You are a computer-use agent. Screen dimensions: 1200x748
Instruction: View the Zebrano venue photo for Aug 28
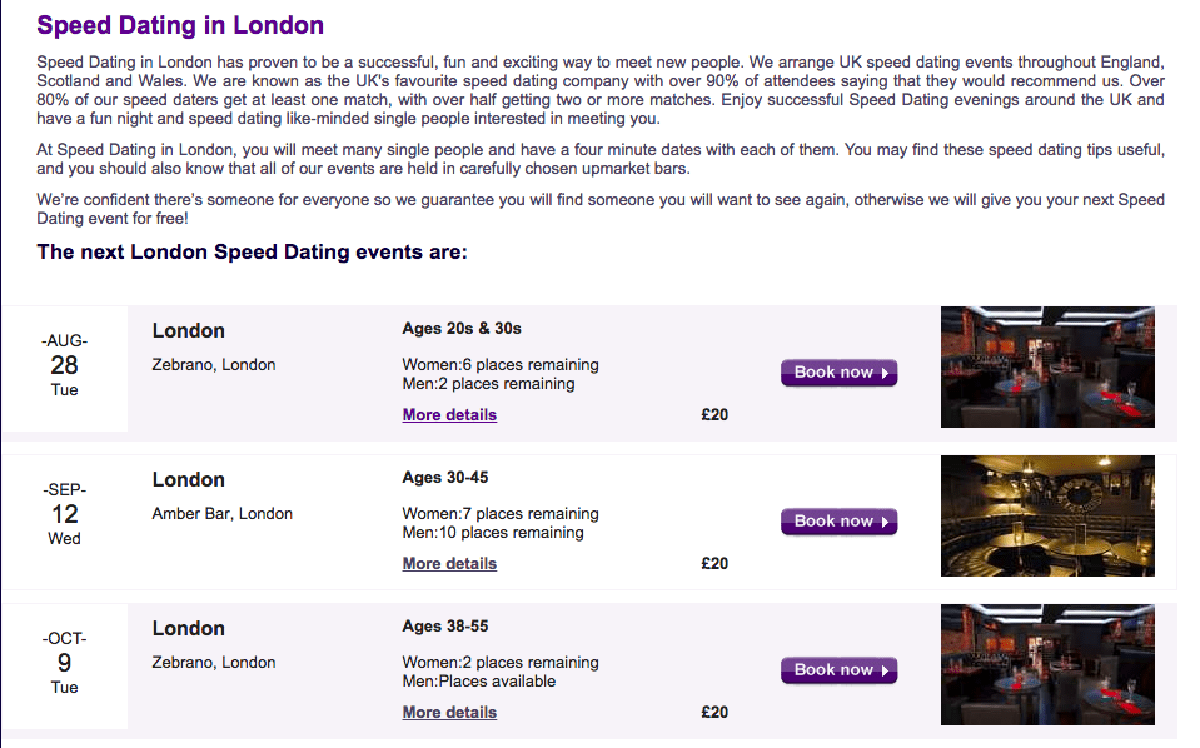pyautogui.click(x=1048, y=367)
